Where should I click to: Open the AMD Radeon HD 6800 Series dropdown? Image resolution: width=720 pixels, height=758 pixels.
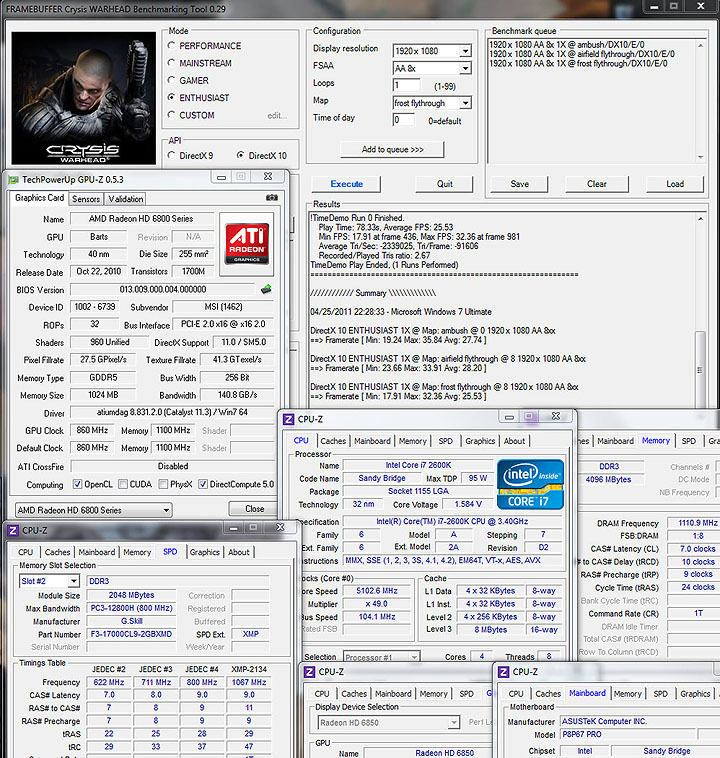pyautogui.click(x=94, y=510)
